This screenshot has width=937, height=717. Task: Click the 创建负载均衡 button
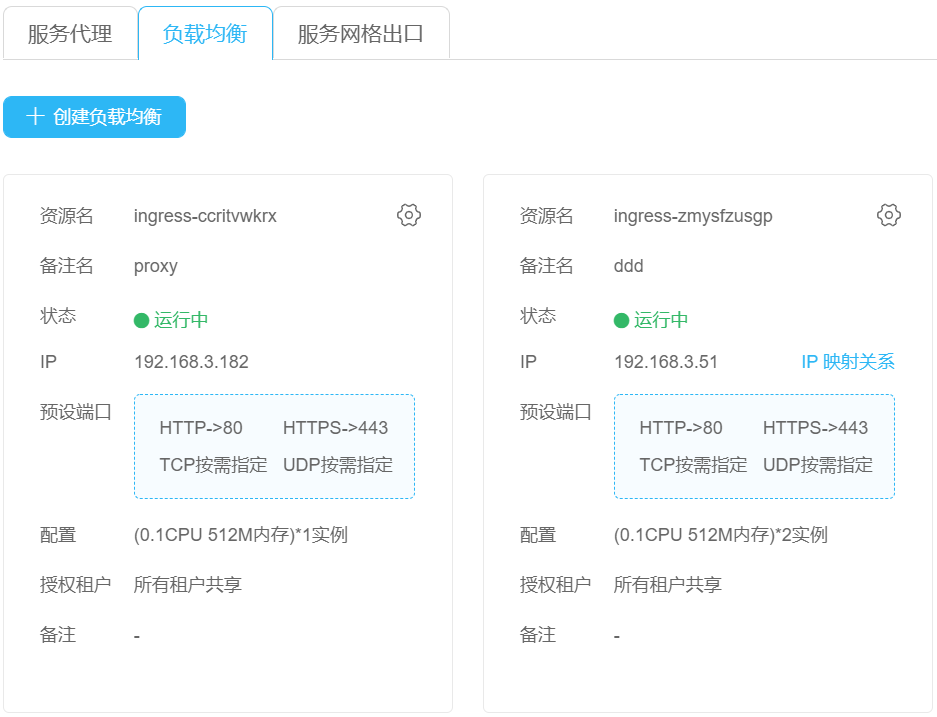(x=94, y=117)
